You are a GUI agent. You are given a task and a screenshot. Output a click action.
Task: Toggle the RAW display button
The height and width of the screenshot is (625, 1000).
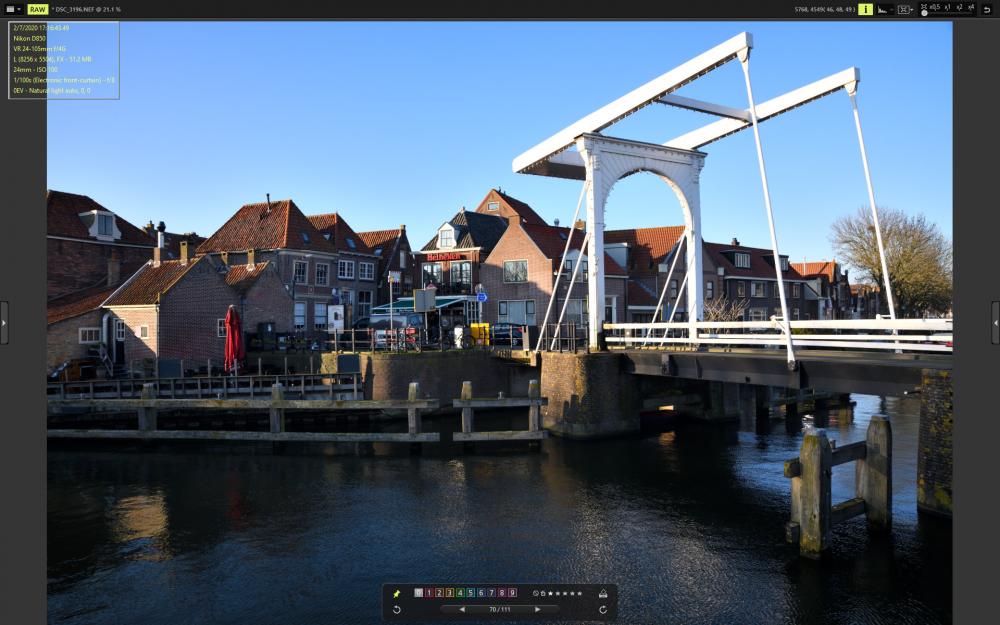tap(38, 9)
